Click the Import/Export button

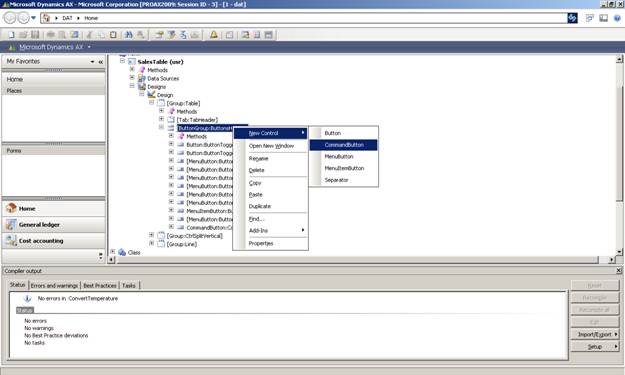click(595, 334)
